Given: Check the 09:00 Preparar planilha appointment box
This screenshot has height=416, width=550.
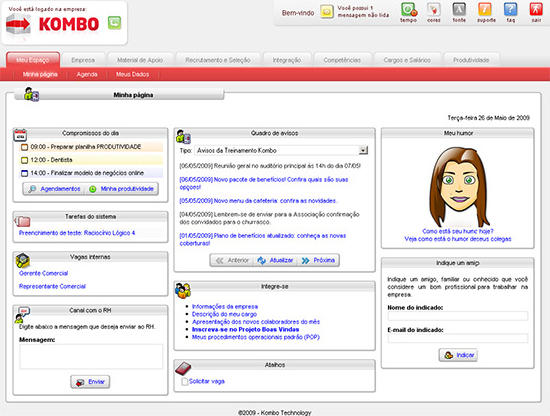Looking at the screenshot, I should click(x=24, y=147).
